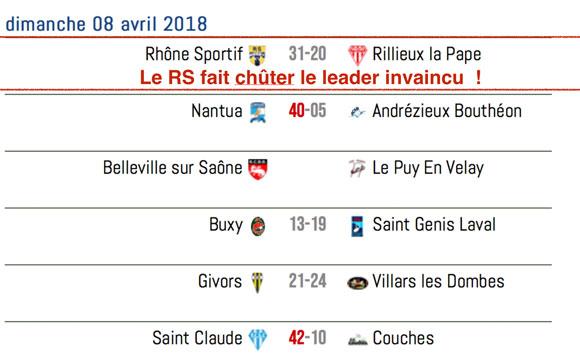Screen dimensions: 580x364
Task: Open the Nantua team crest
Action: point(257,112)
